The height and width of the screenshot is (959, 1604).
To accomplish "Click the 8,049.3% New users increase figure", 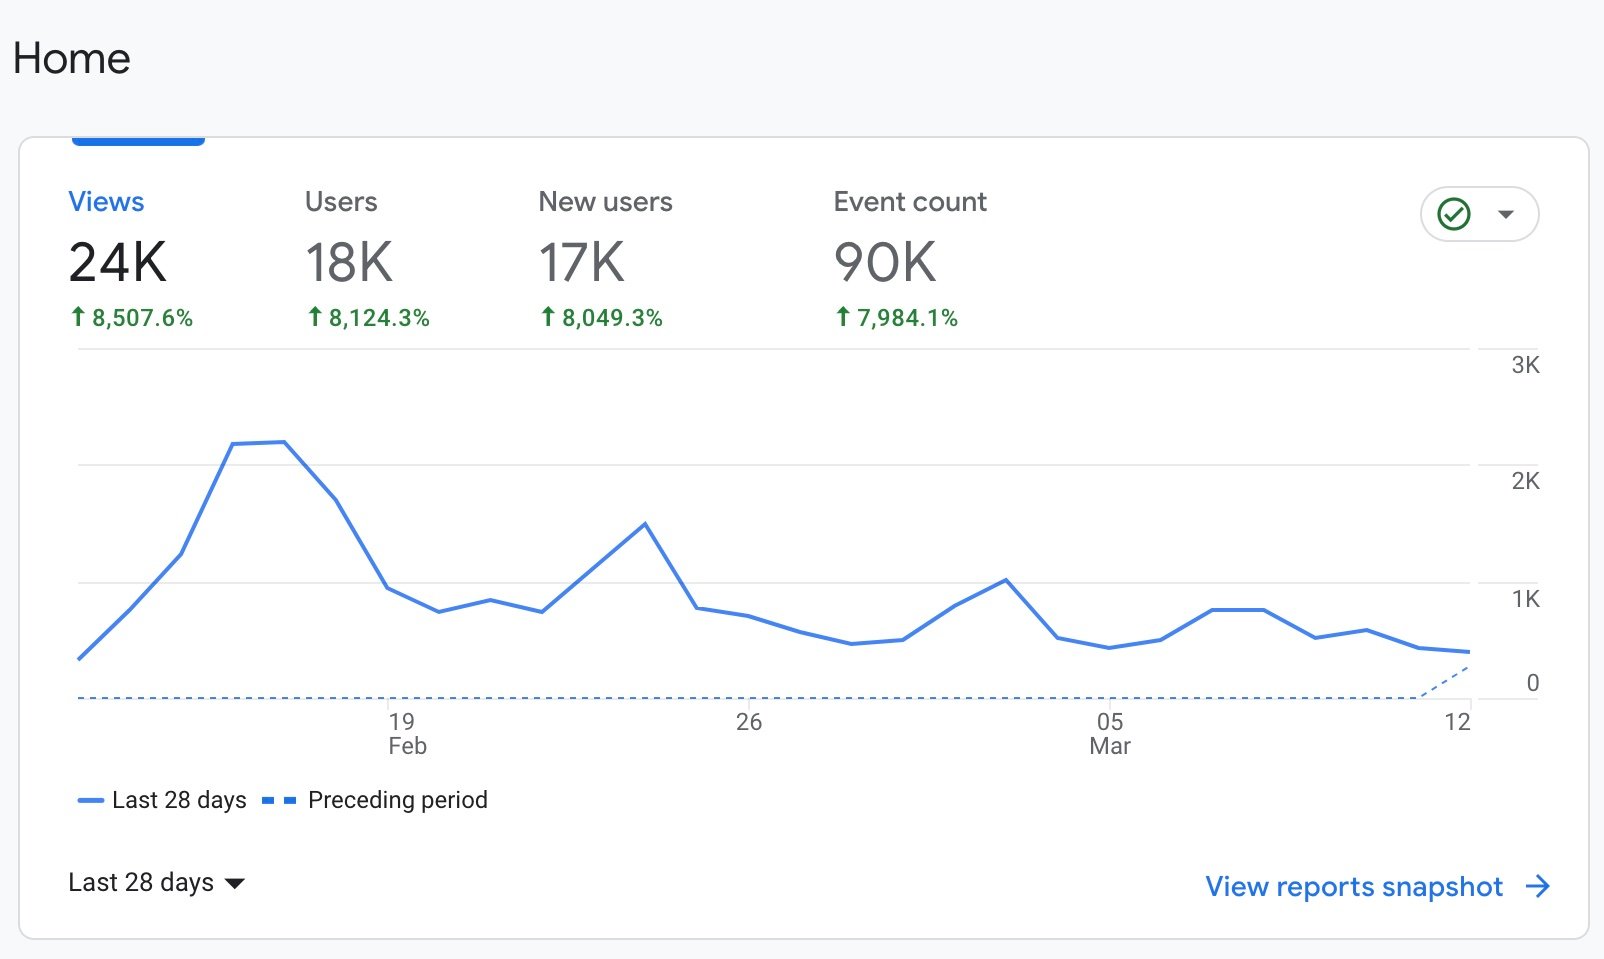I will pos(601,318).
